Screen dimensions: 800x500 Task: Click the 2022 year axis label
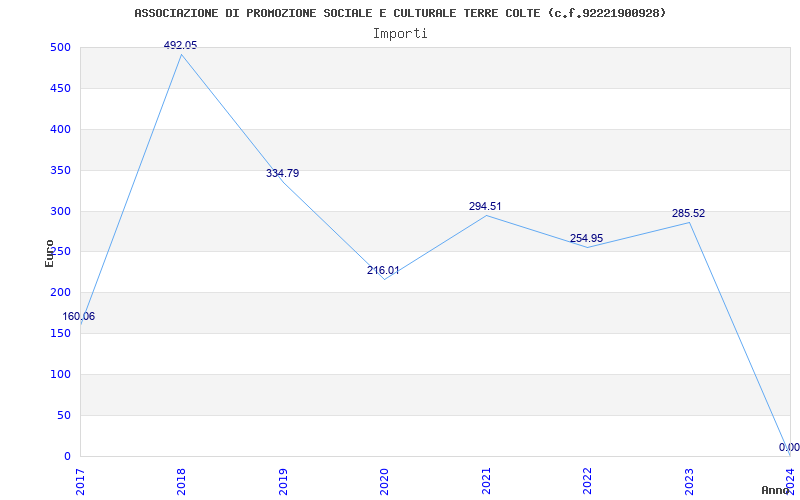click(x=587, y=481)
